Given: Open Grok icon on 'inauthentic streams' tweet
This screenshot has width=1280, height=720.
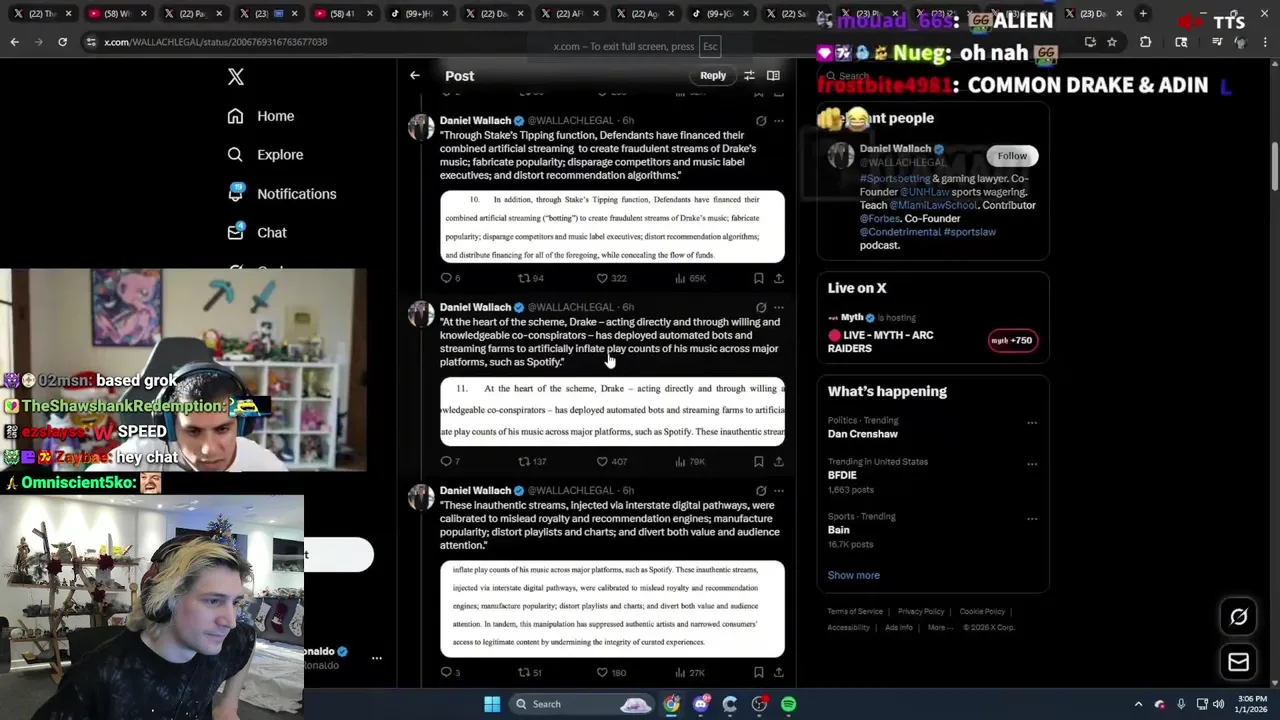Looking at the screenshot, I should 761,491.
